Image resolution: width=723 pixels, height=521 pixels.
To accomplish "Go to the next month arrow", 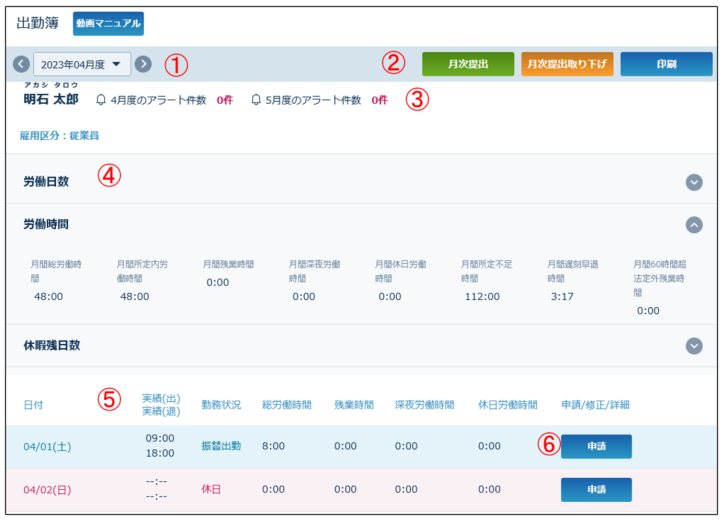I will [x=143, y=64].
